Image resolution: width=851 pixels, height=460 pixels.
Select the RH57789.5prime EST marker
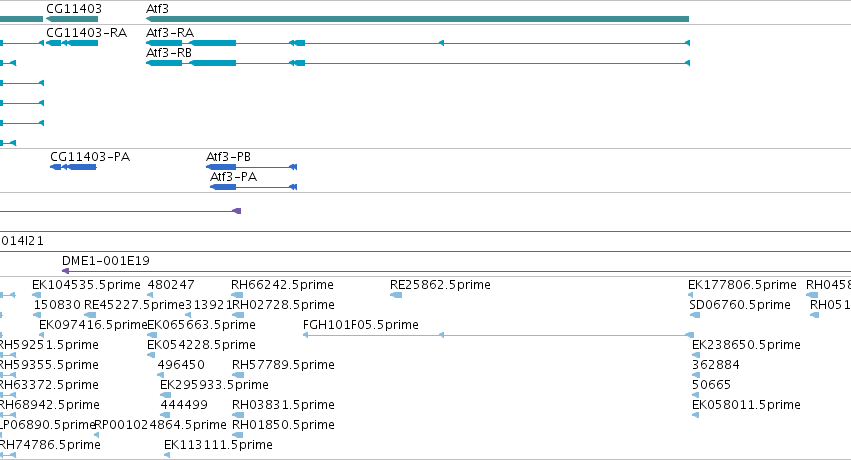click(x=238, y=375)
